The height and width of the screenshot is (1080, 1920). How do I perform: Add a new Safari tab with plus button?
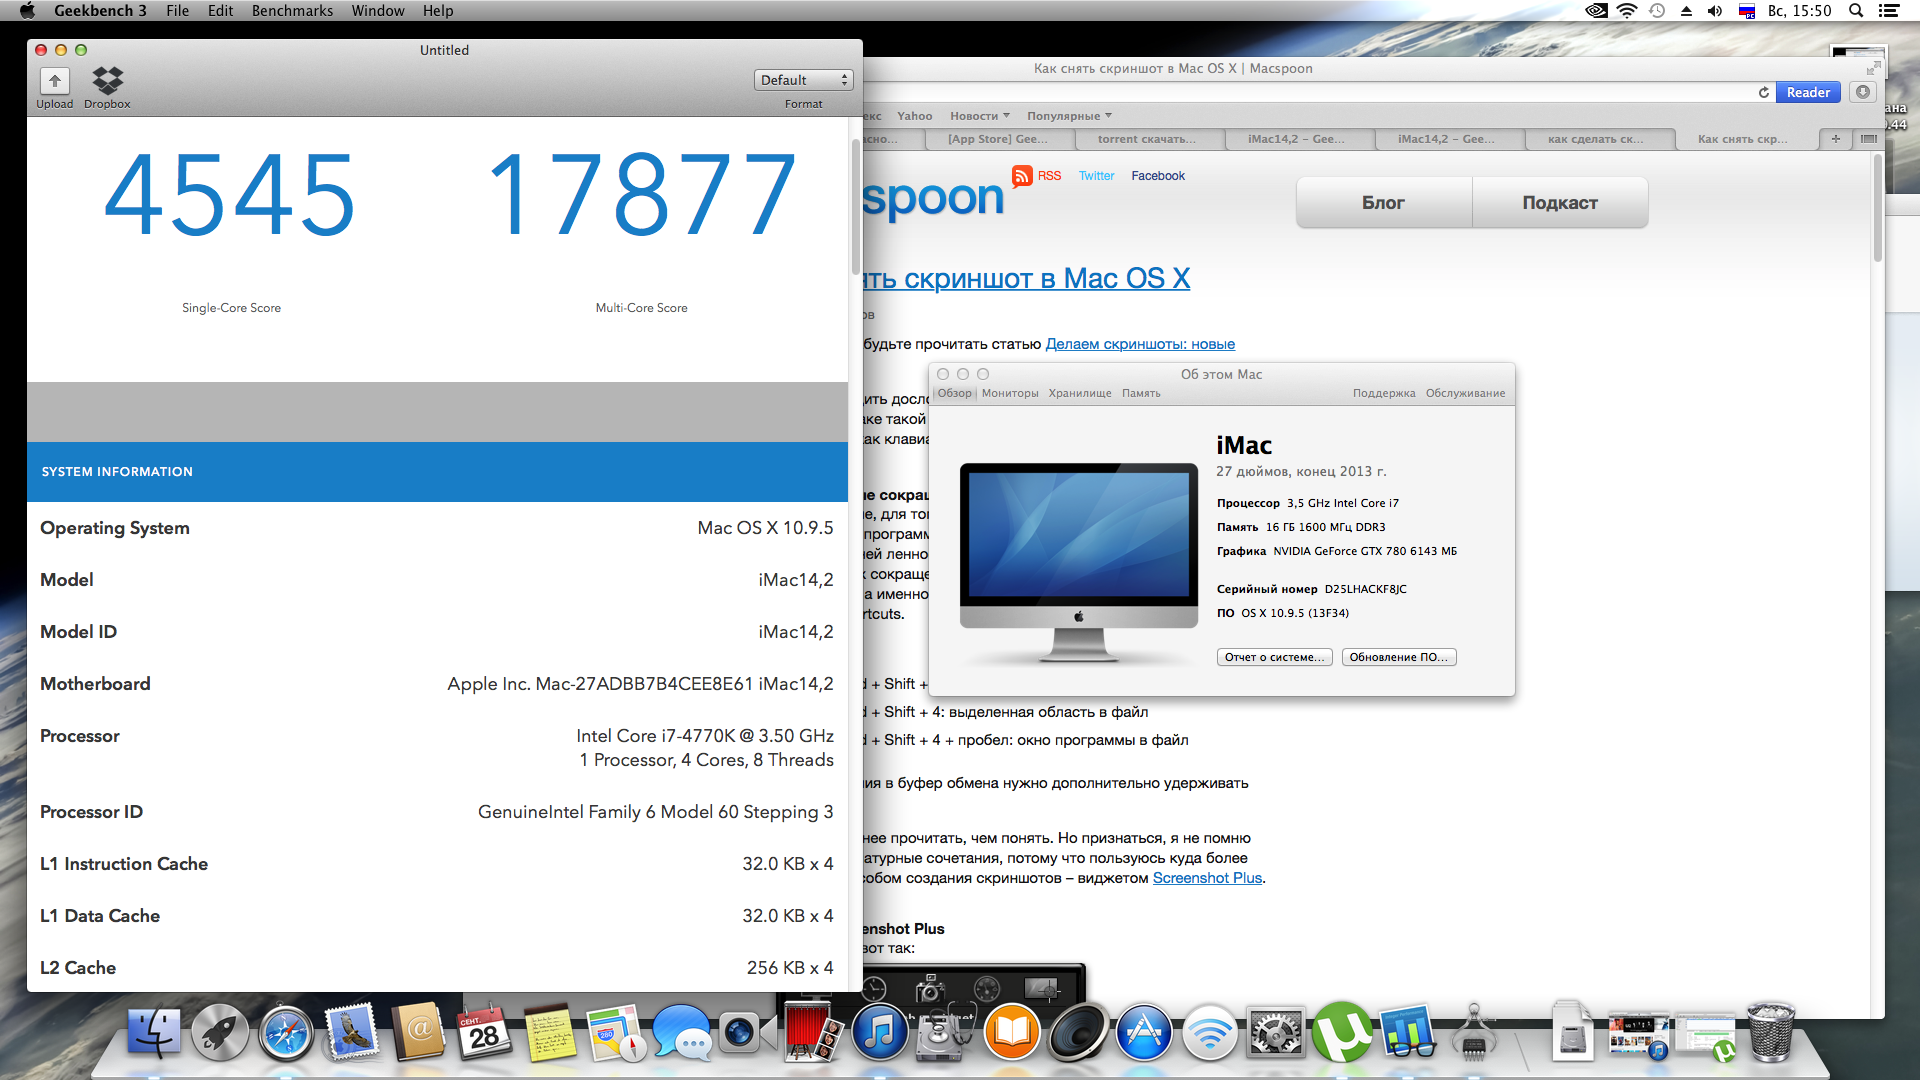click(x=1835, y=139)
